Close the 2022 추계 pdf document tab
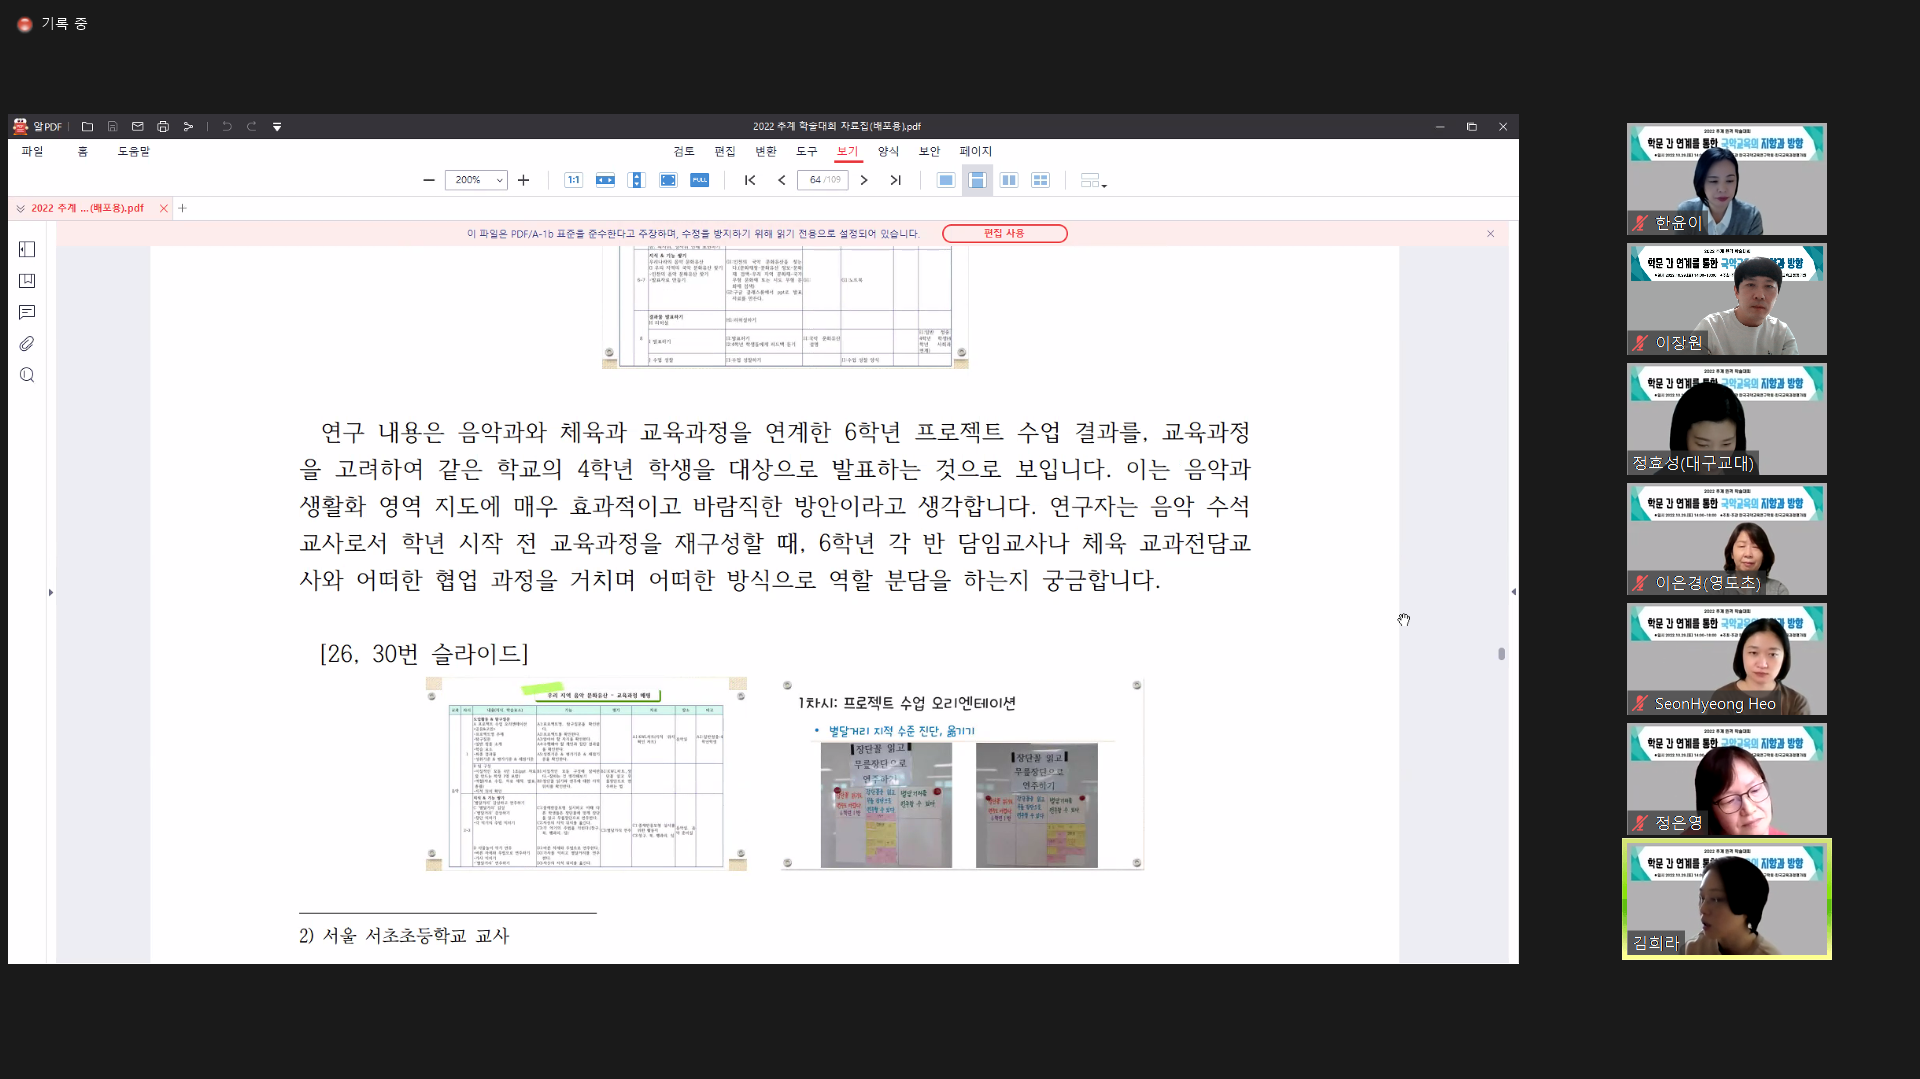 (164, 209)
